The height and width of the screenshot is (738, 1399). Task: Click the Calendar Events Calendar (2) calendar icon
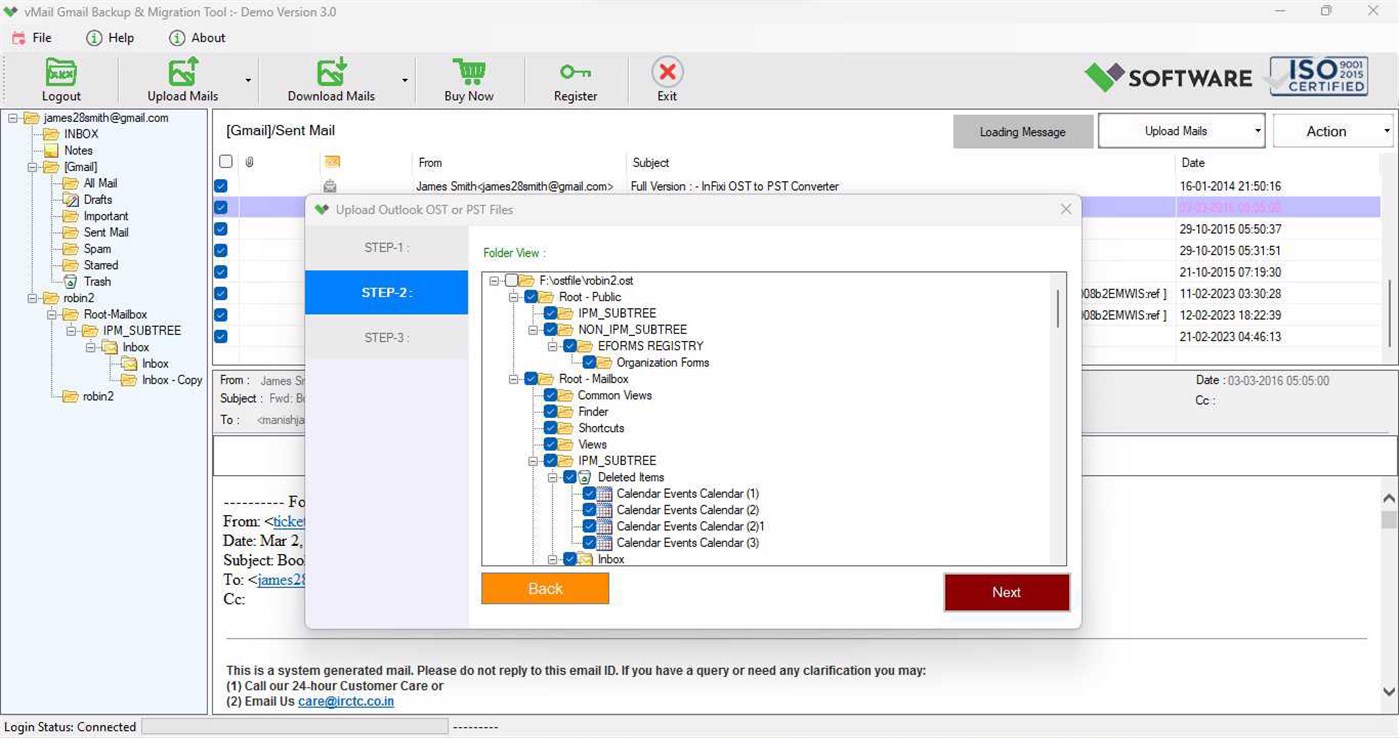click(x=605, y=510)
